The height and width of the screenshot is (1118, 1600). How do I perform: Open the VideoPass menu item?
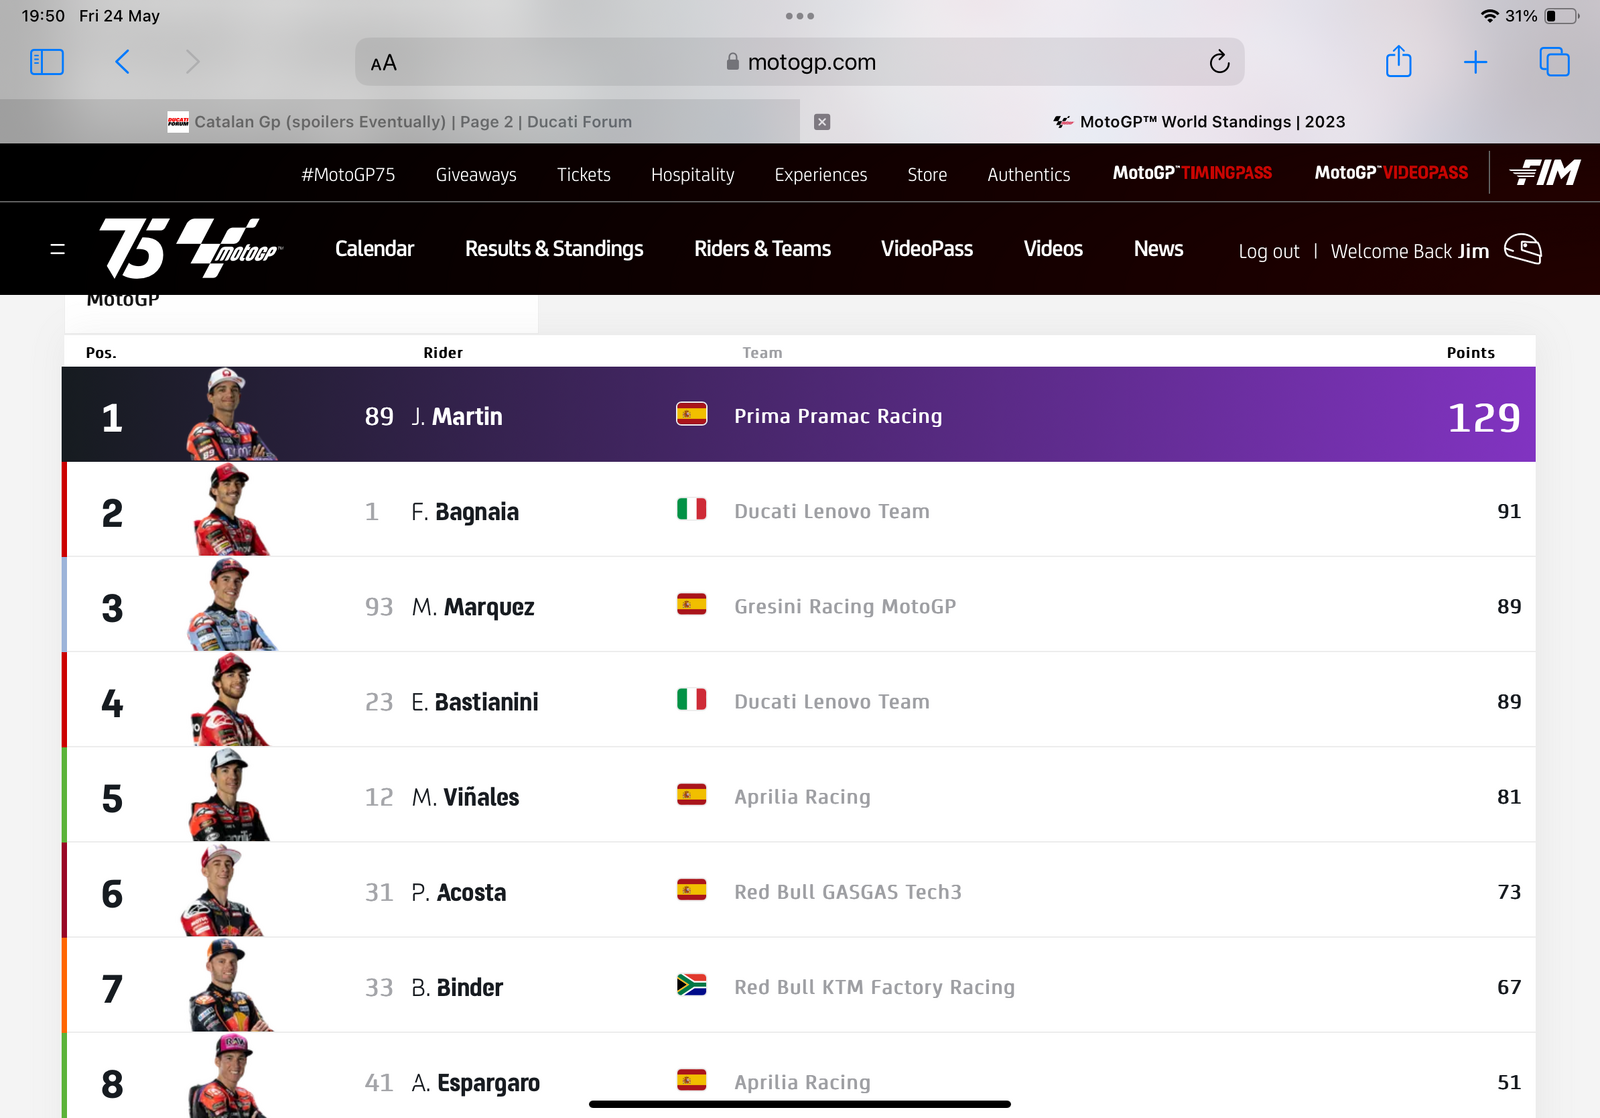[927, 249]
